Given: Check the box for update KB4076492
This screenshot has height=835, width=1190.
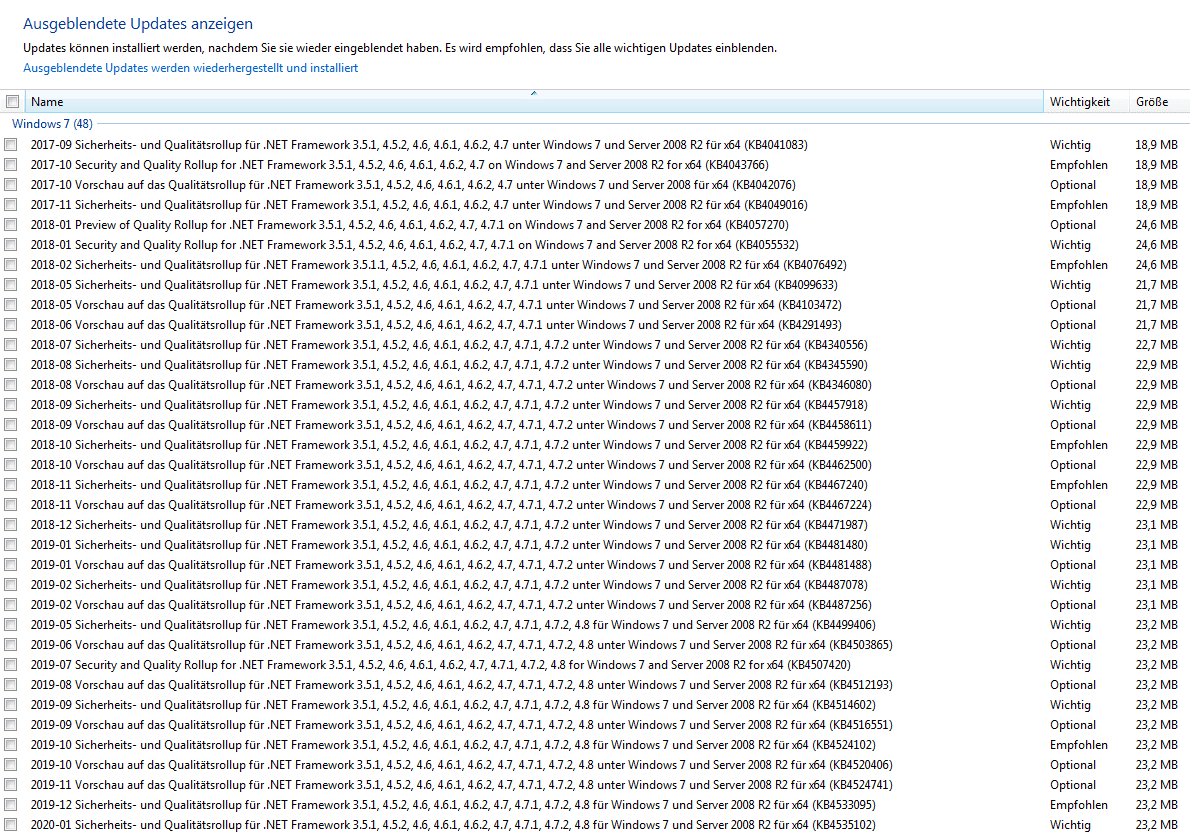Looking at the screenshot, I should point(11,265).
